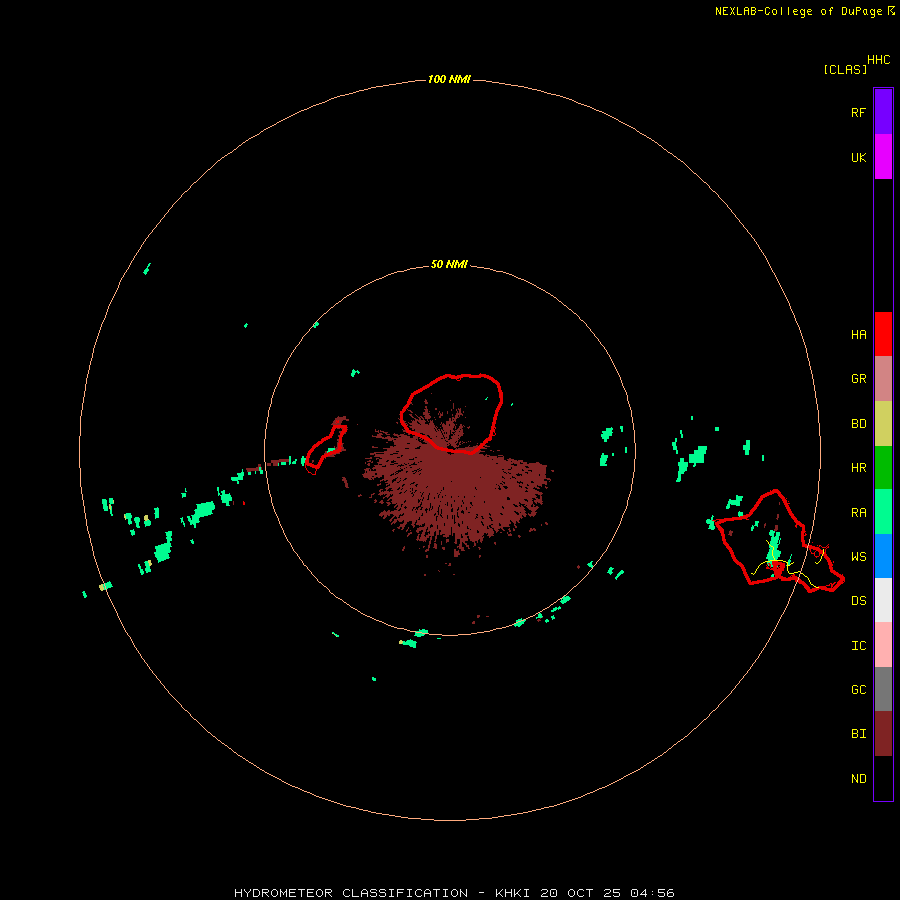The height and width of the screenshot is (900, 900).
Task: Click the ND black legend swatch
Action: pyautogui.click(x=883, y=778)
